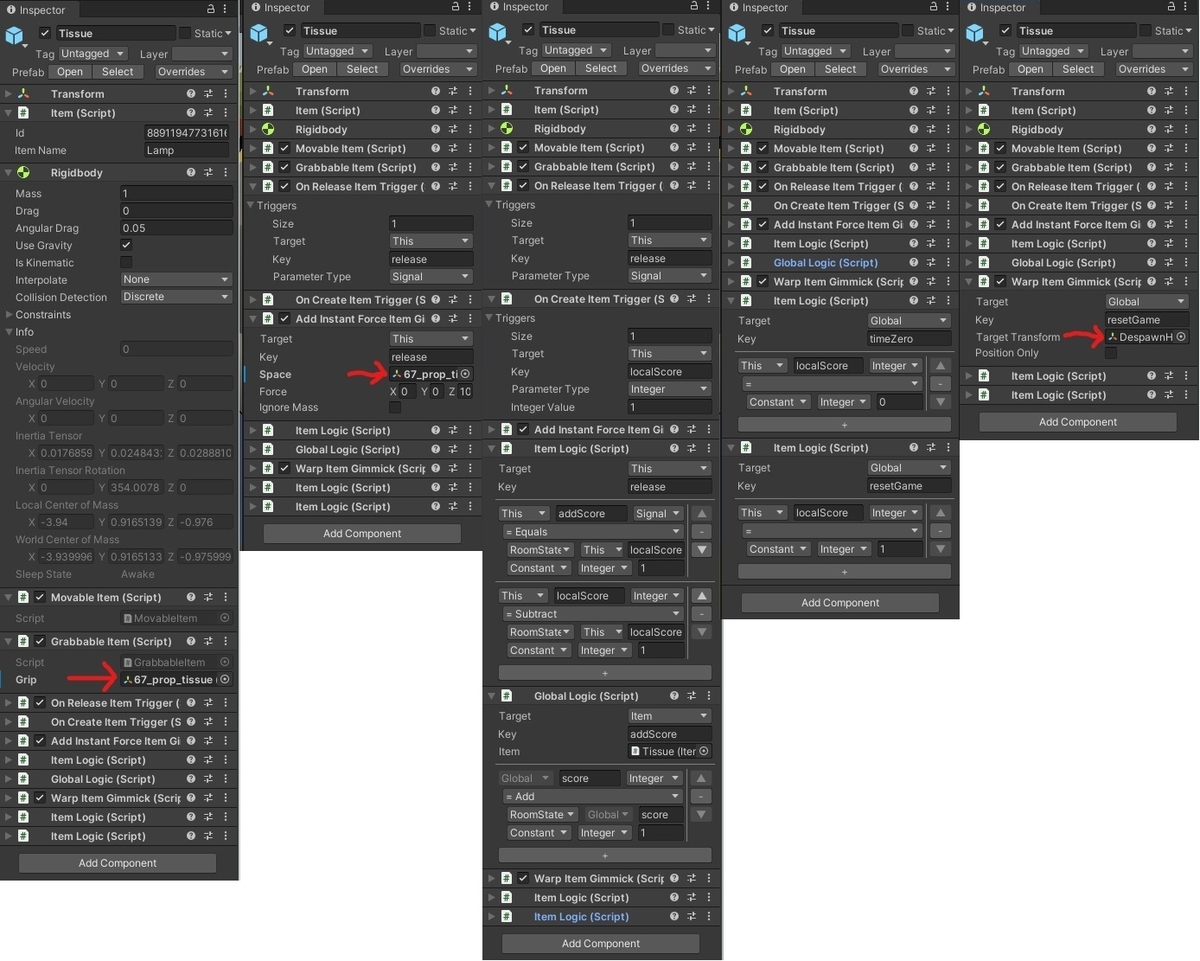Open the '= Add' operator dropdown
The image size is (1200, 961).
(x=593, y=797)
